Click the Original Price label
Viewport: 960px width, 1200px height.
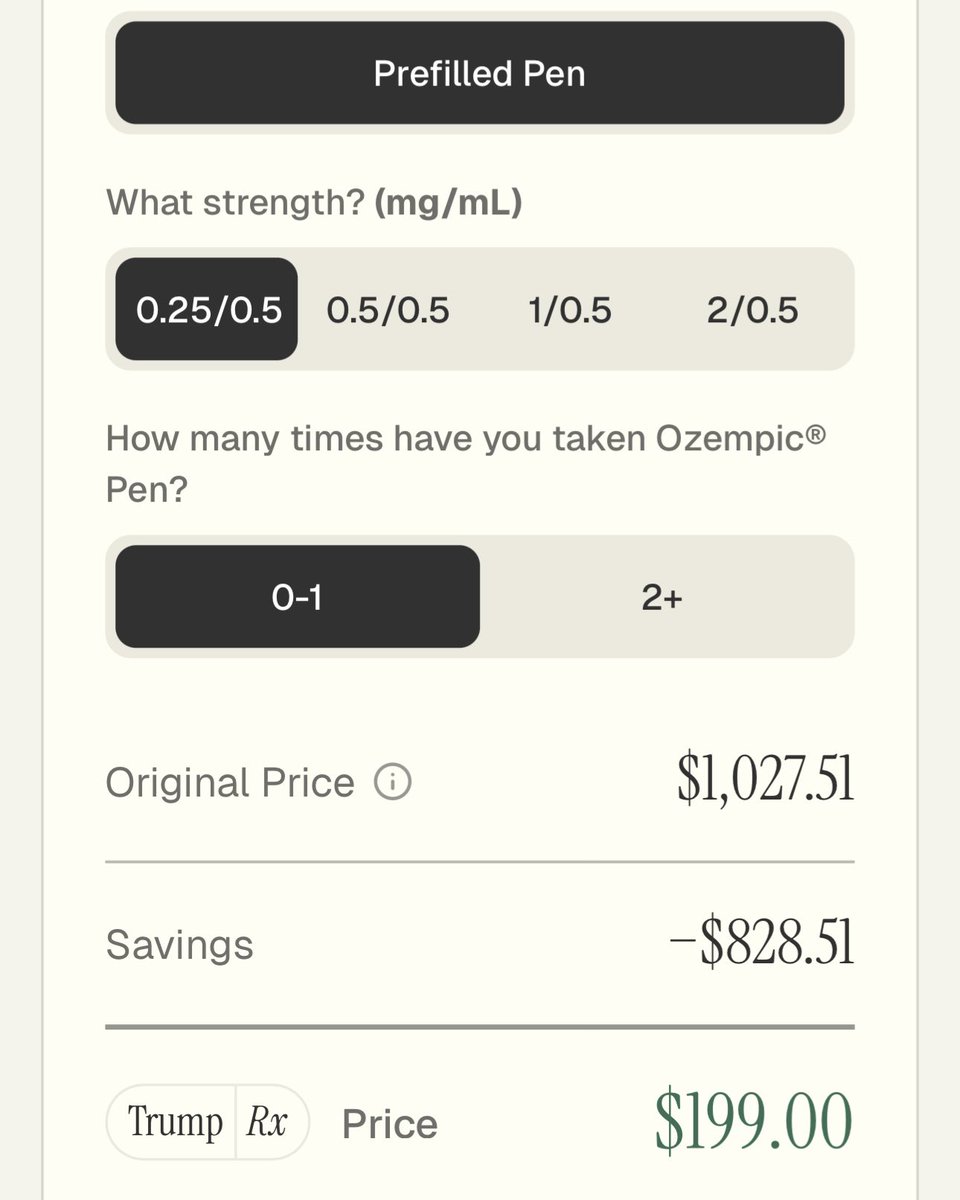(x=230, y=783)
